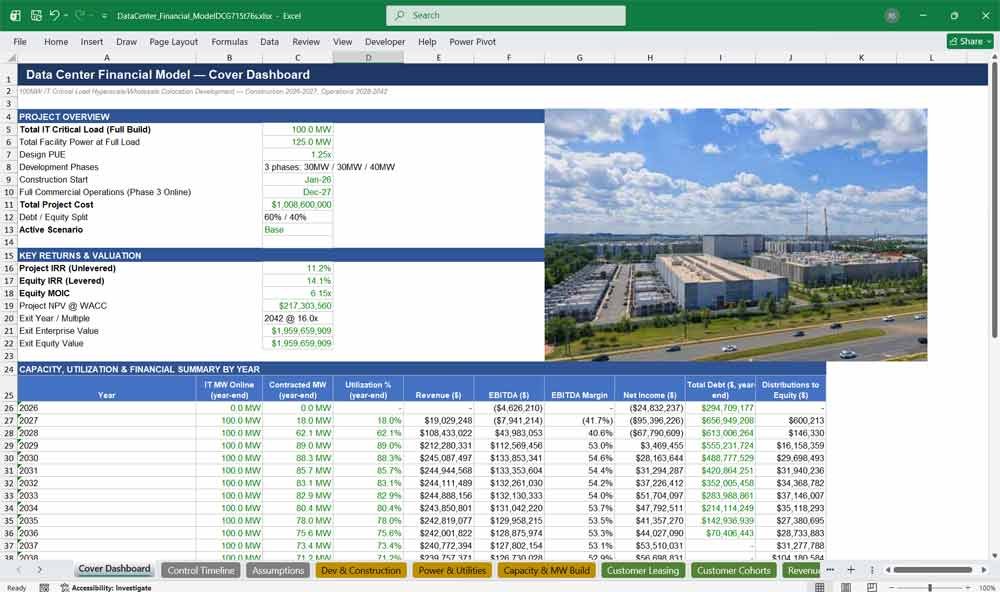Screen dimensions: 1000x592
Task: Open the View ribbon tab
Action: [x=342, y=41]
